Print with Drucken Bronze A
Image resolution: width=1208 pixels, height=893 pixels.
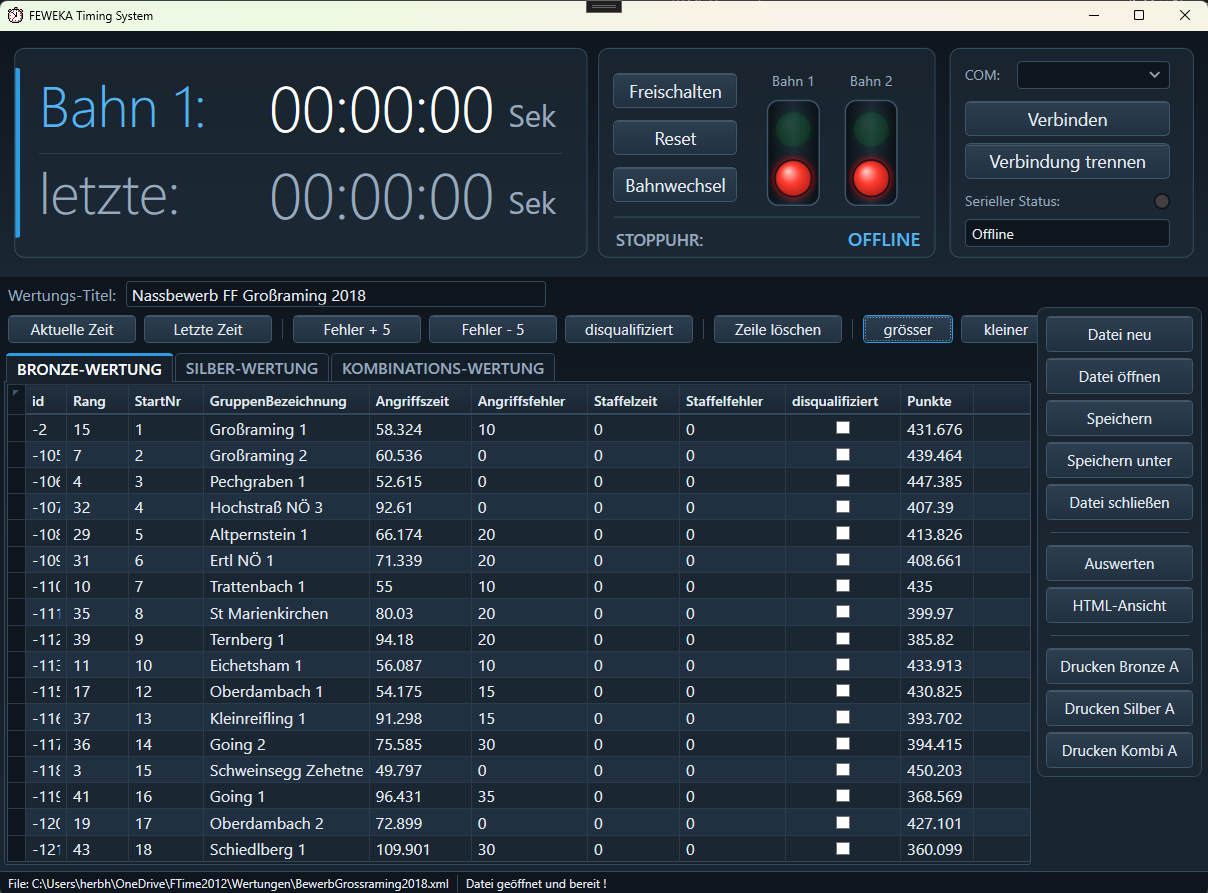[x=1119, y=666]
